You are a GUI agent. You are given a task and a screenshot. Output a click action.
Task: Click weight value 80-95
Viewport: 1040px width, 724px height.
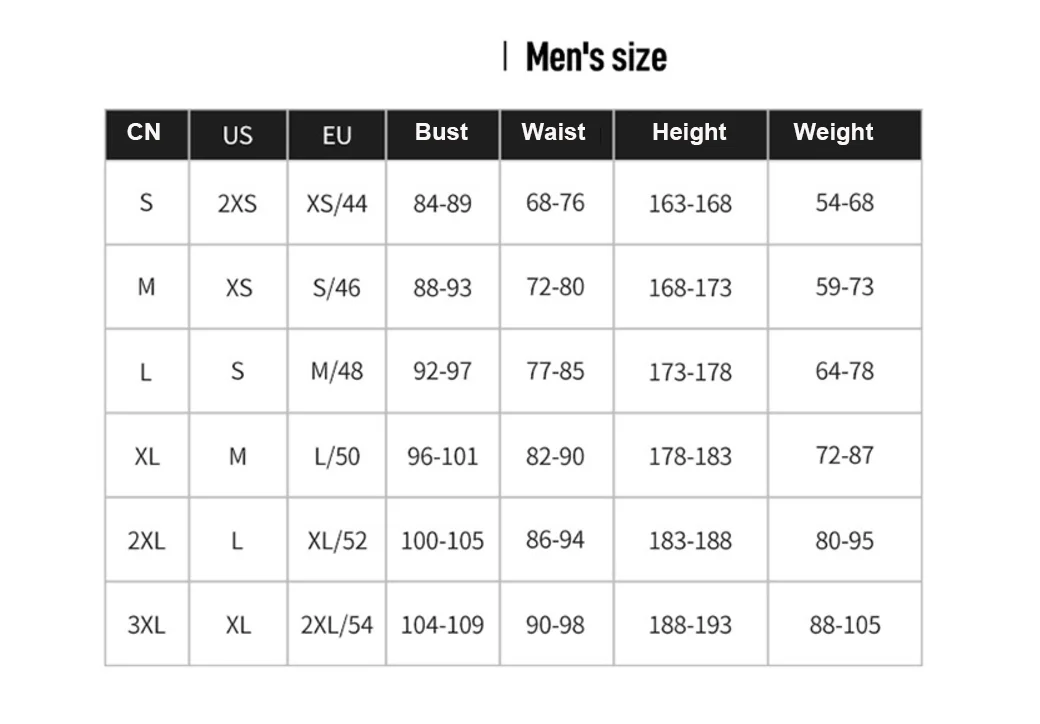(x=844, y=541)
